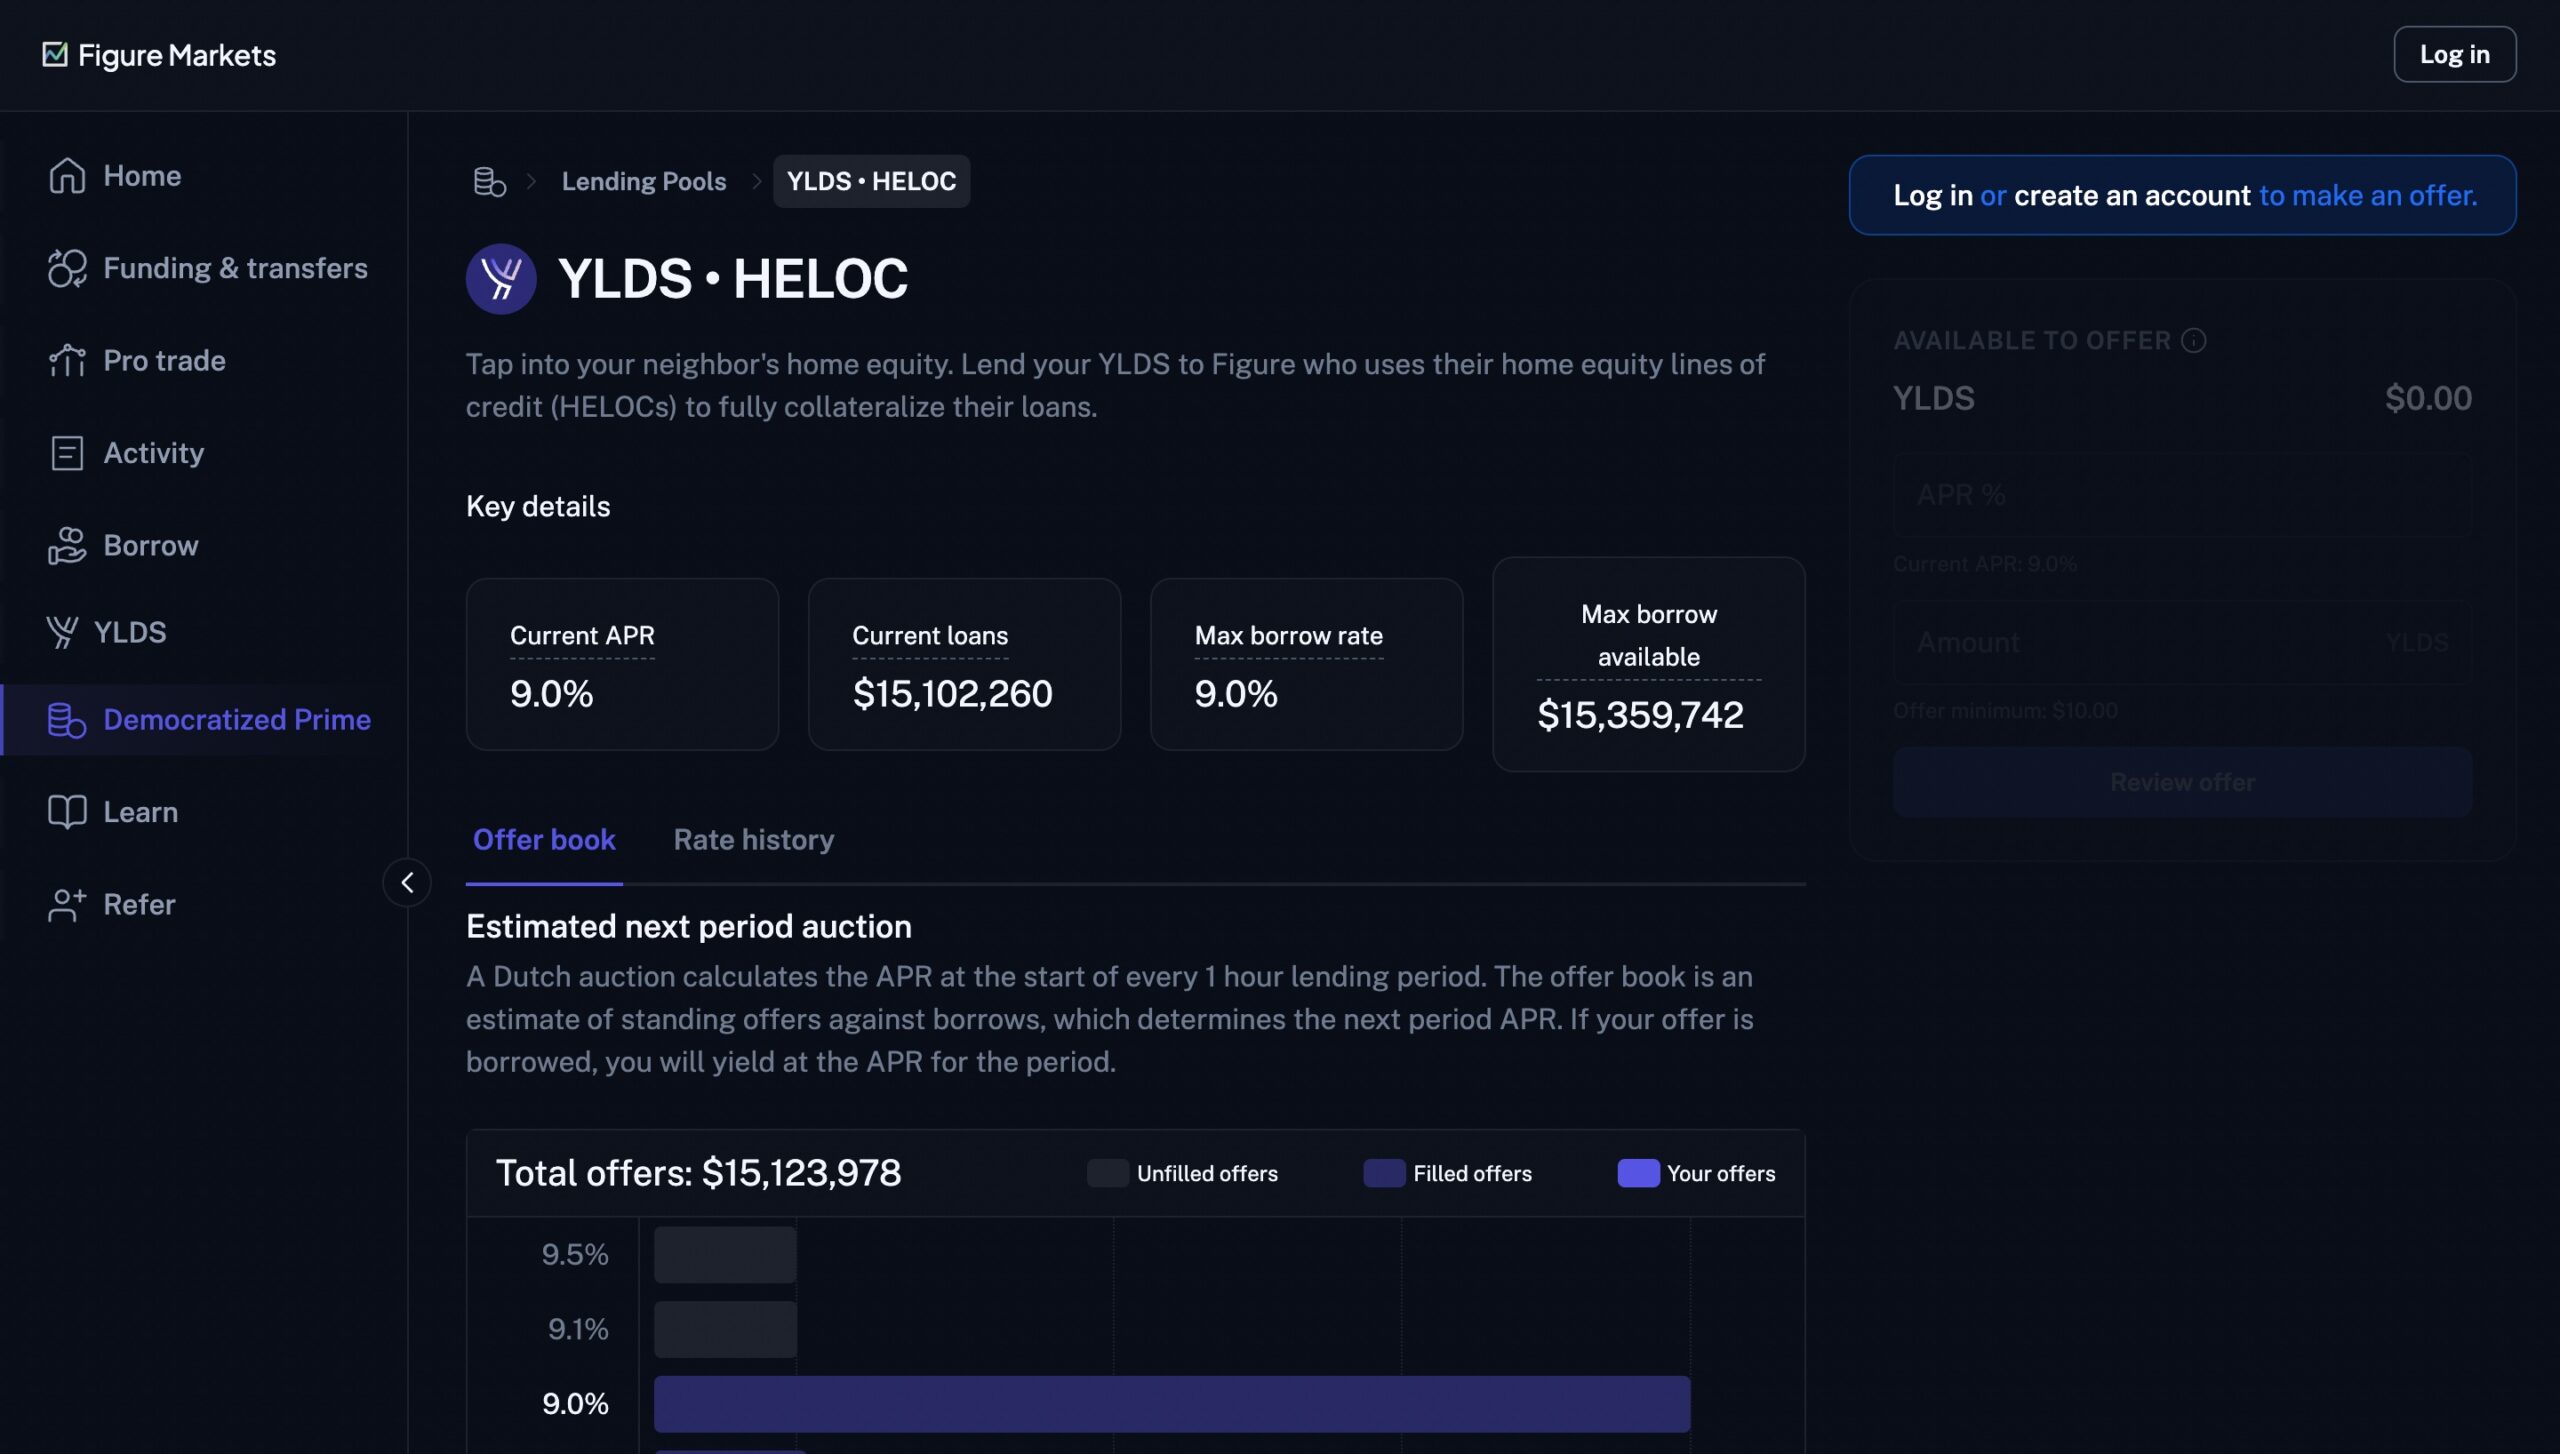Go to Funding & transfers page
This screenshot has height=1454, width=2560.
point(235,268)
